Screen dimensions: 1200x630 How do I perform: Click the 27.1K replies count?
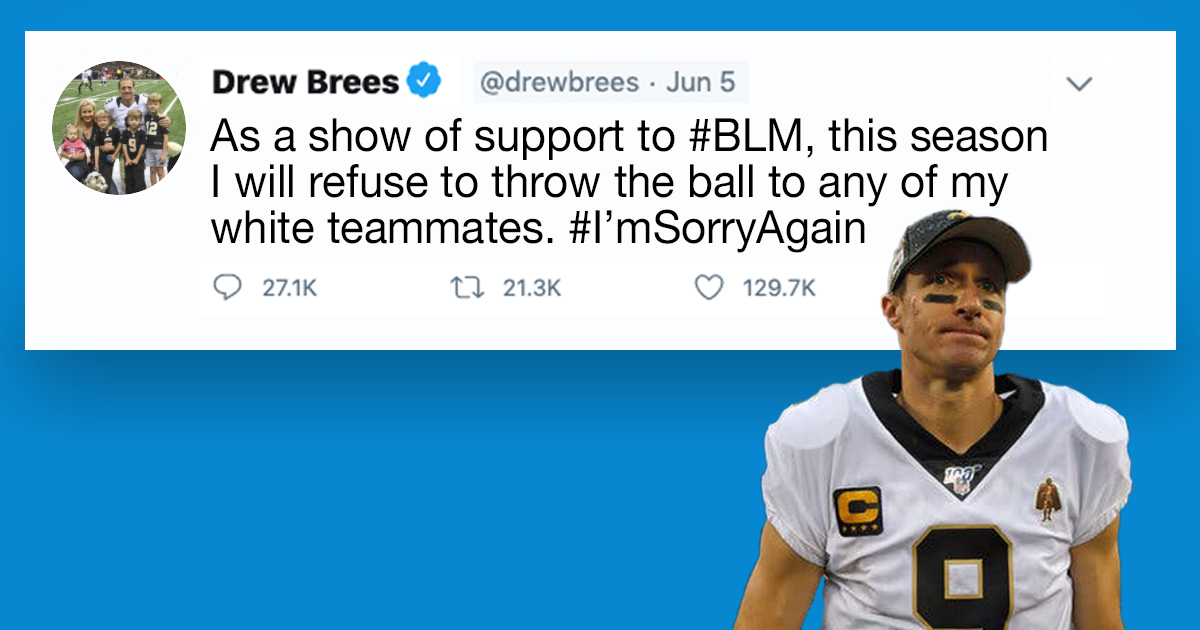pyautogui.click(x=289, y=289)
